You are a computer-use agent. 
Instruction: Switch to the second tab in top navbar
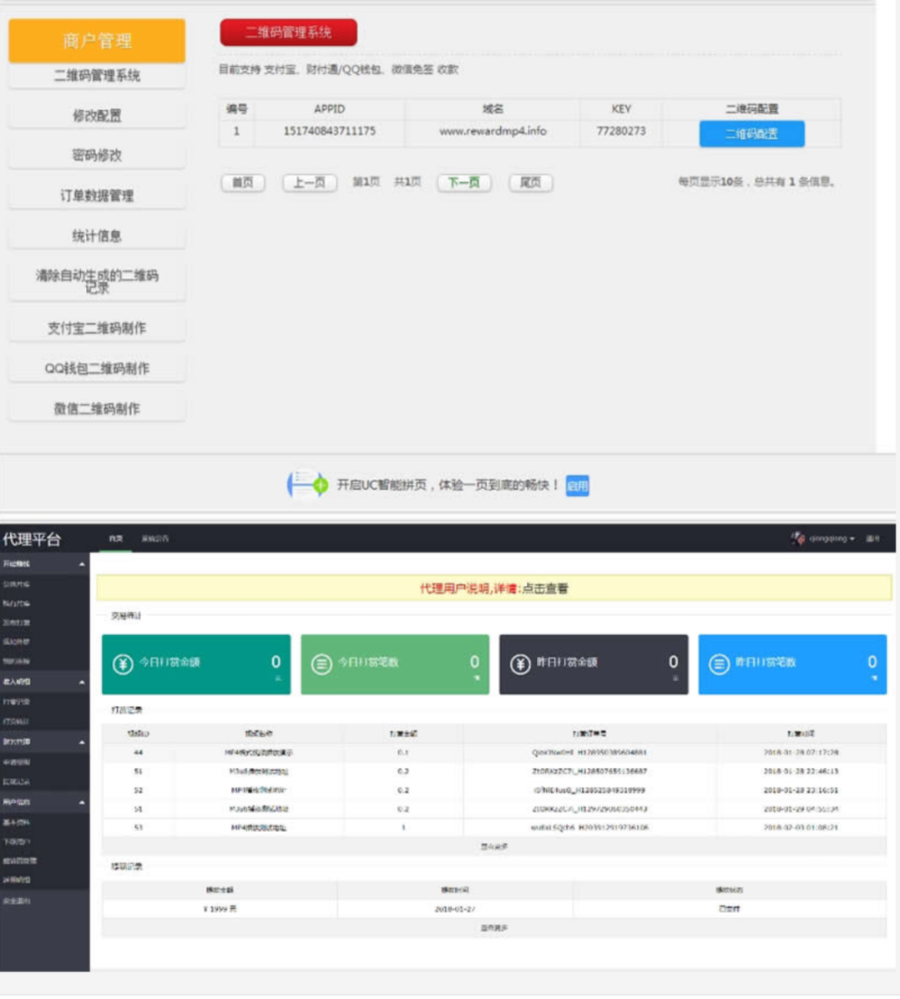pos(155,538)
